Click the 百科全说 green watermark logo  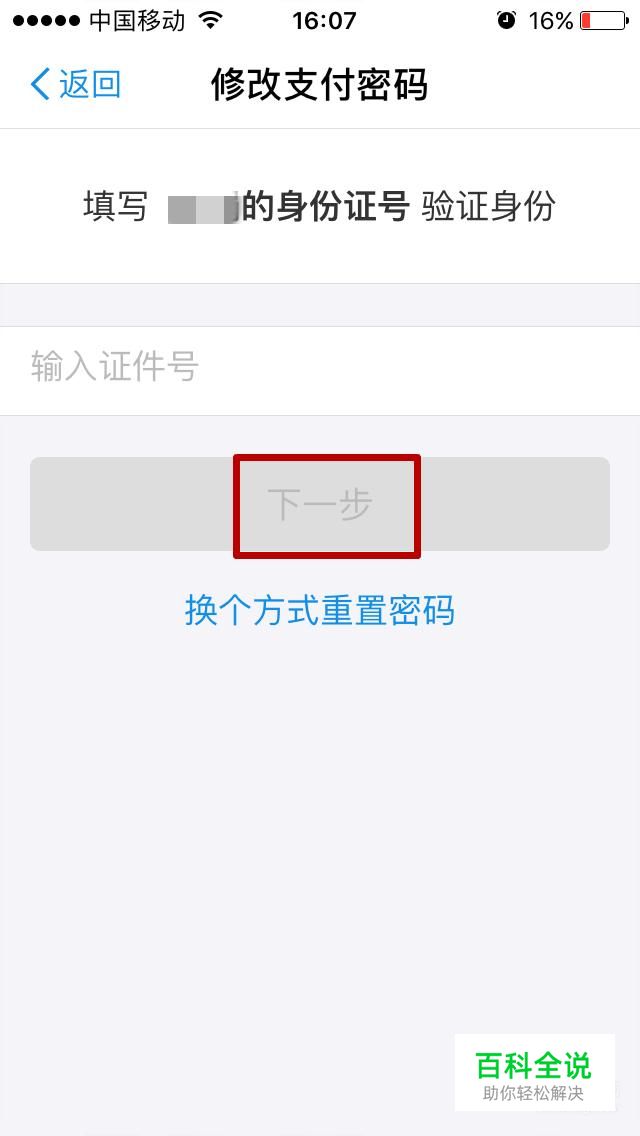coord(533,1065)
